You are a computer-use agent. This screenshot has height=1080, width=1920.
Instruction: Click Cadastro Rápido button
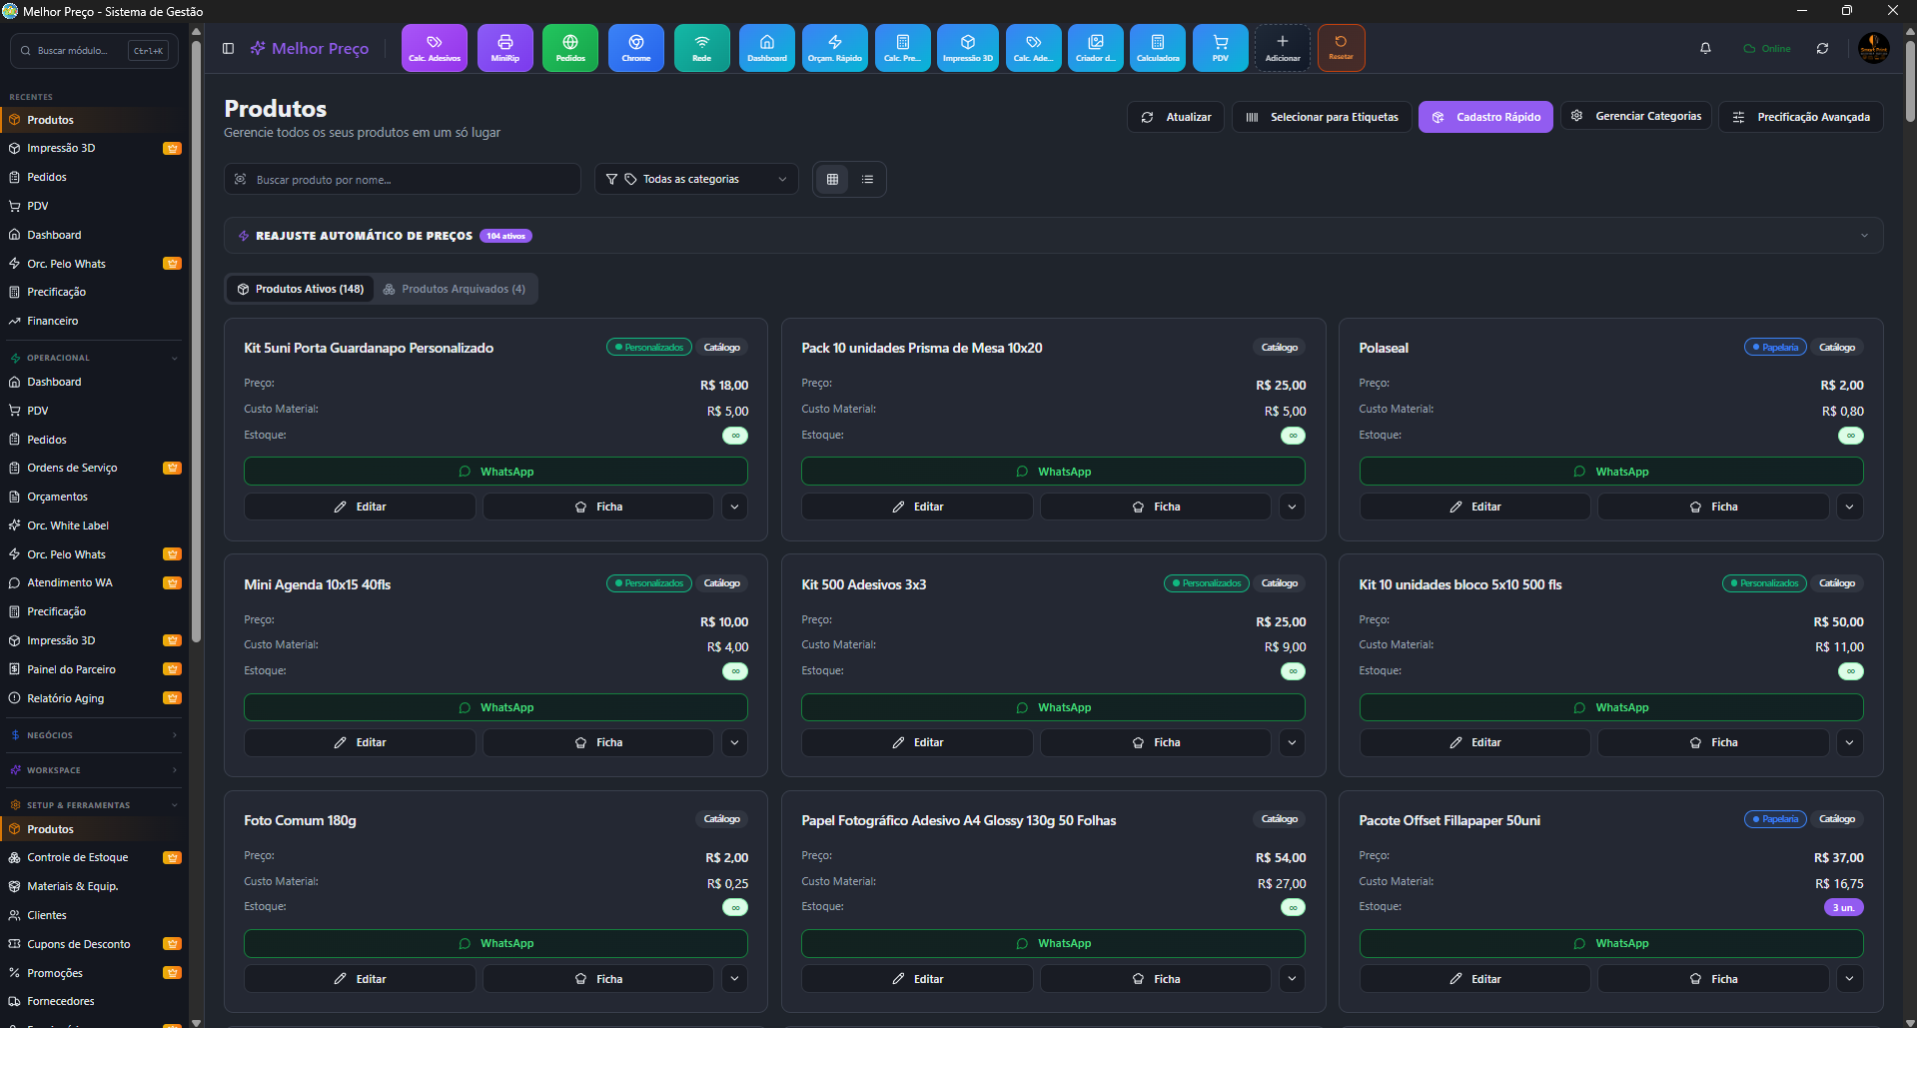click(x=1485, y=117)
